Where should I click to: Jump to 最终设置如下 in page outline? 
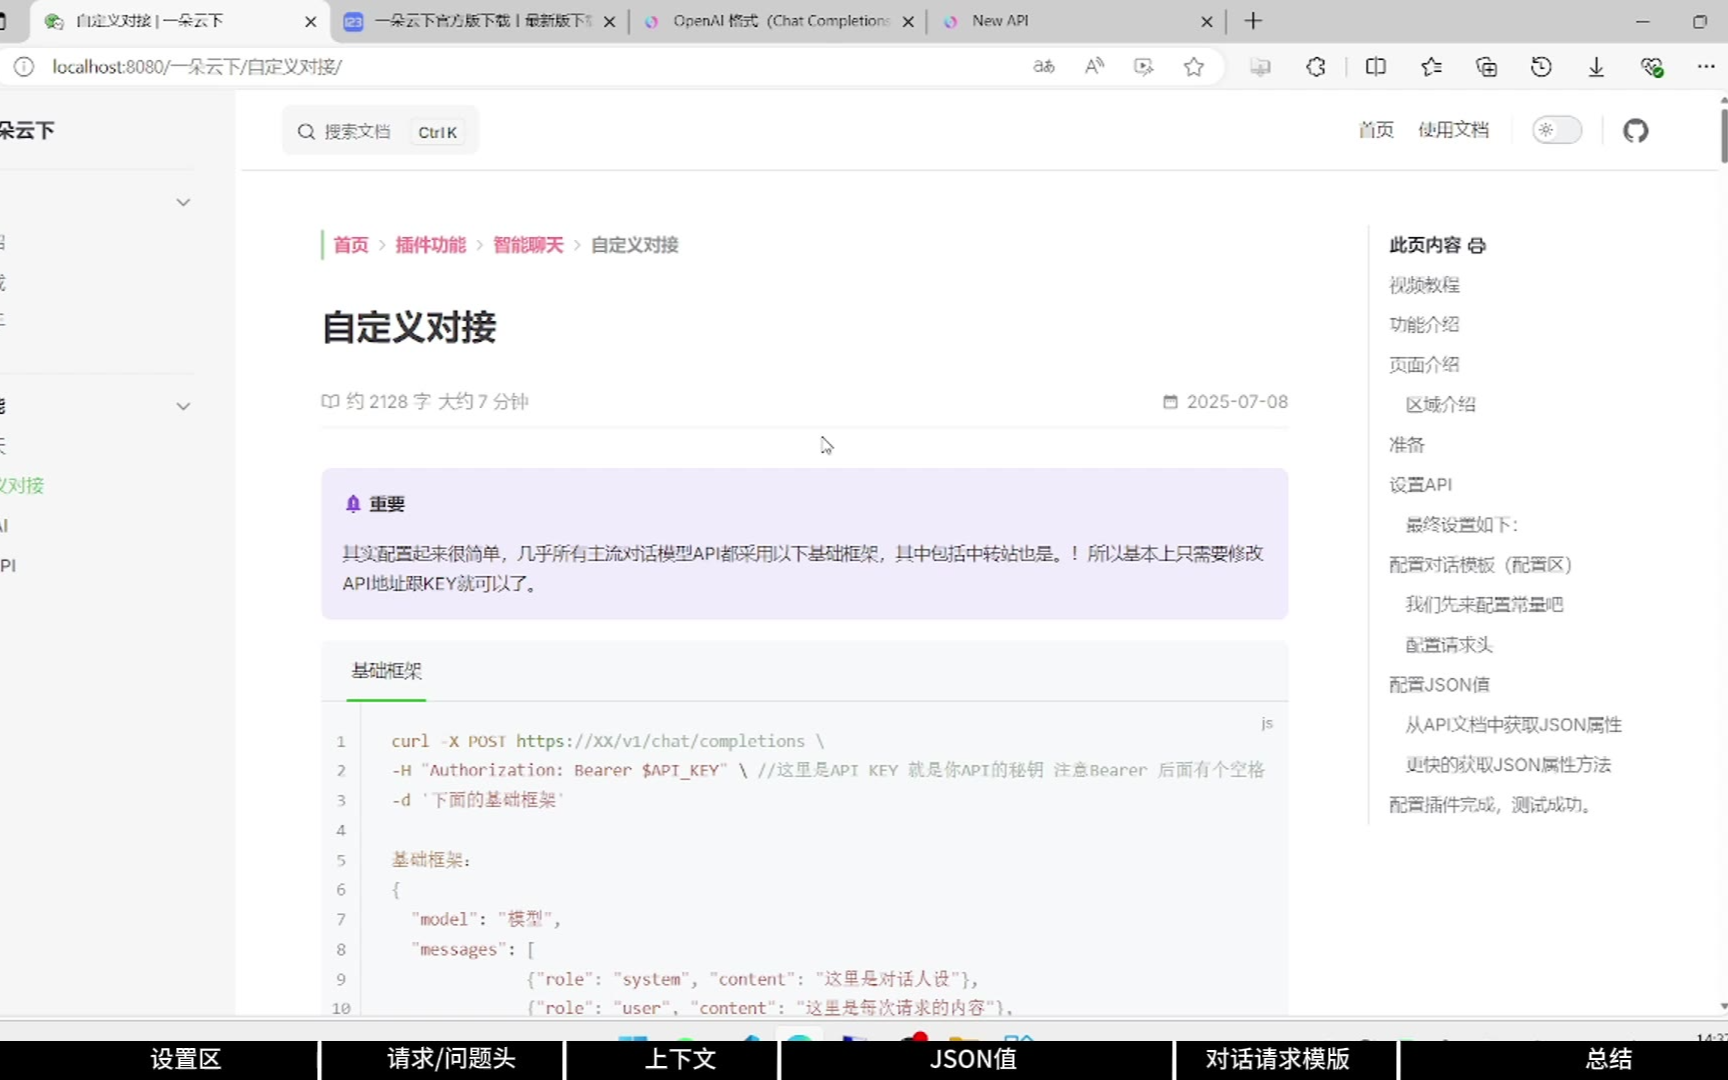[1461, 525]
